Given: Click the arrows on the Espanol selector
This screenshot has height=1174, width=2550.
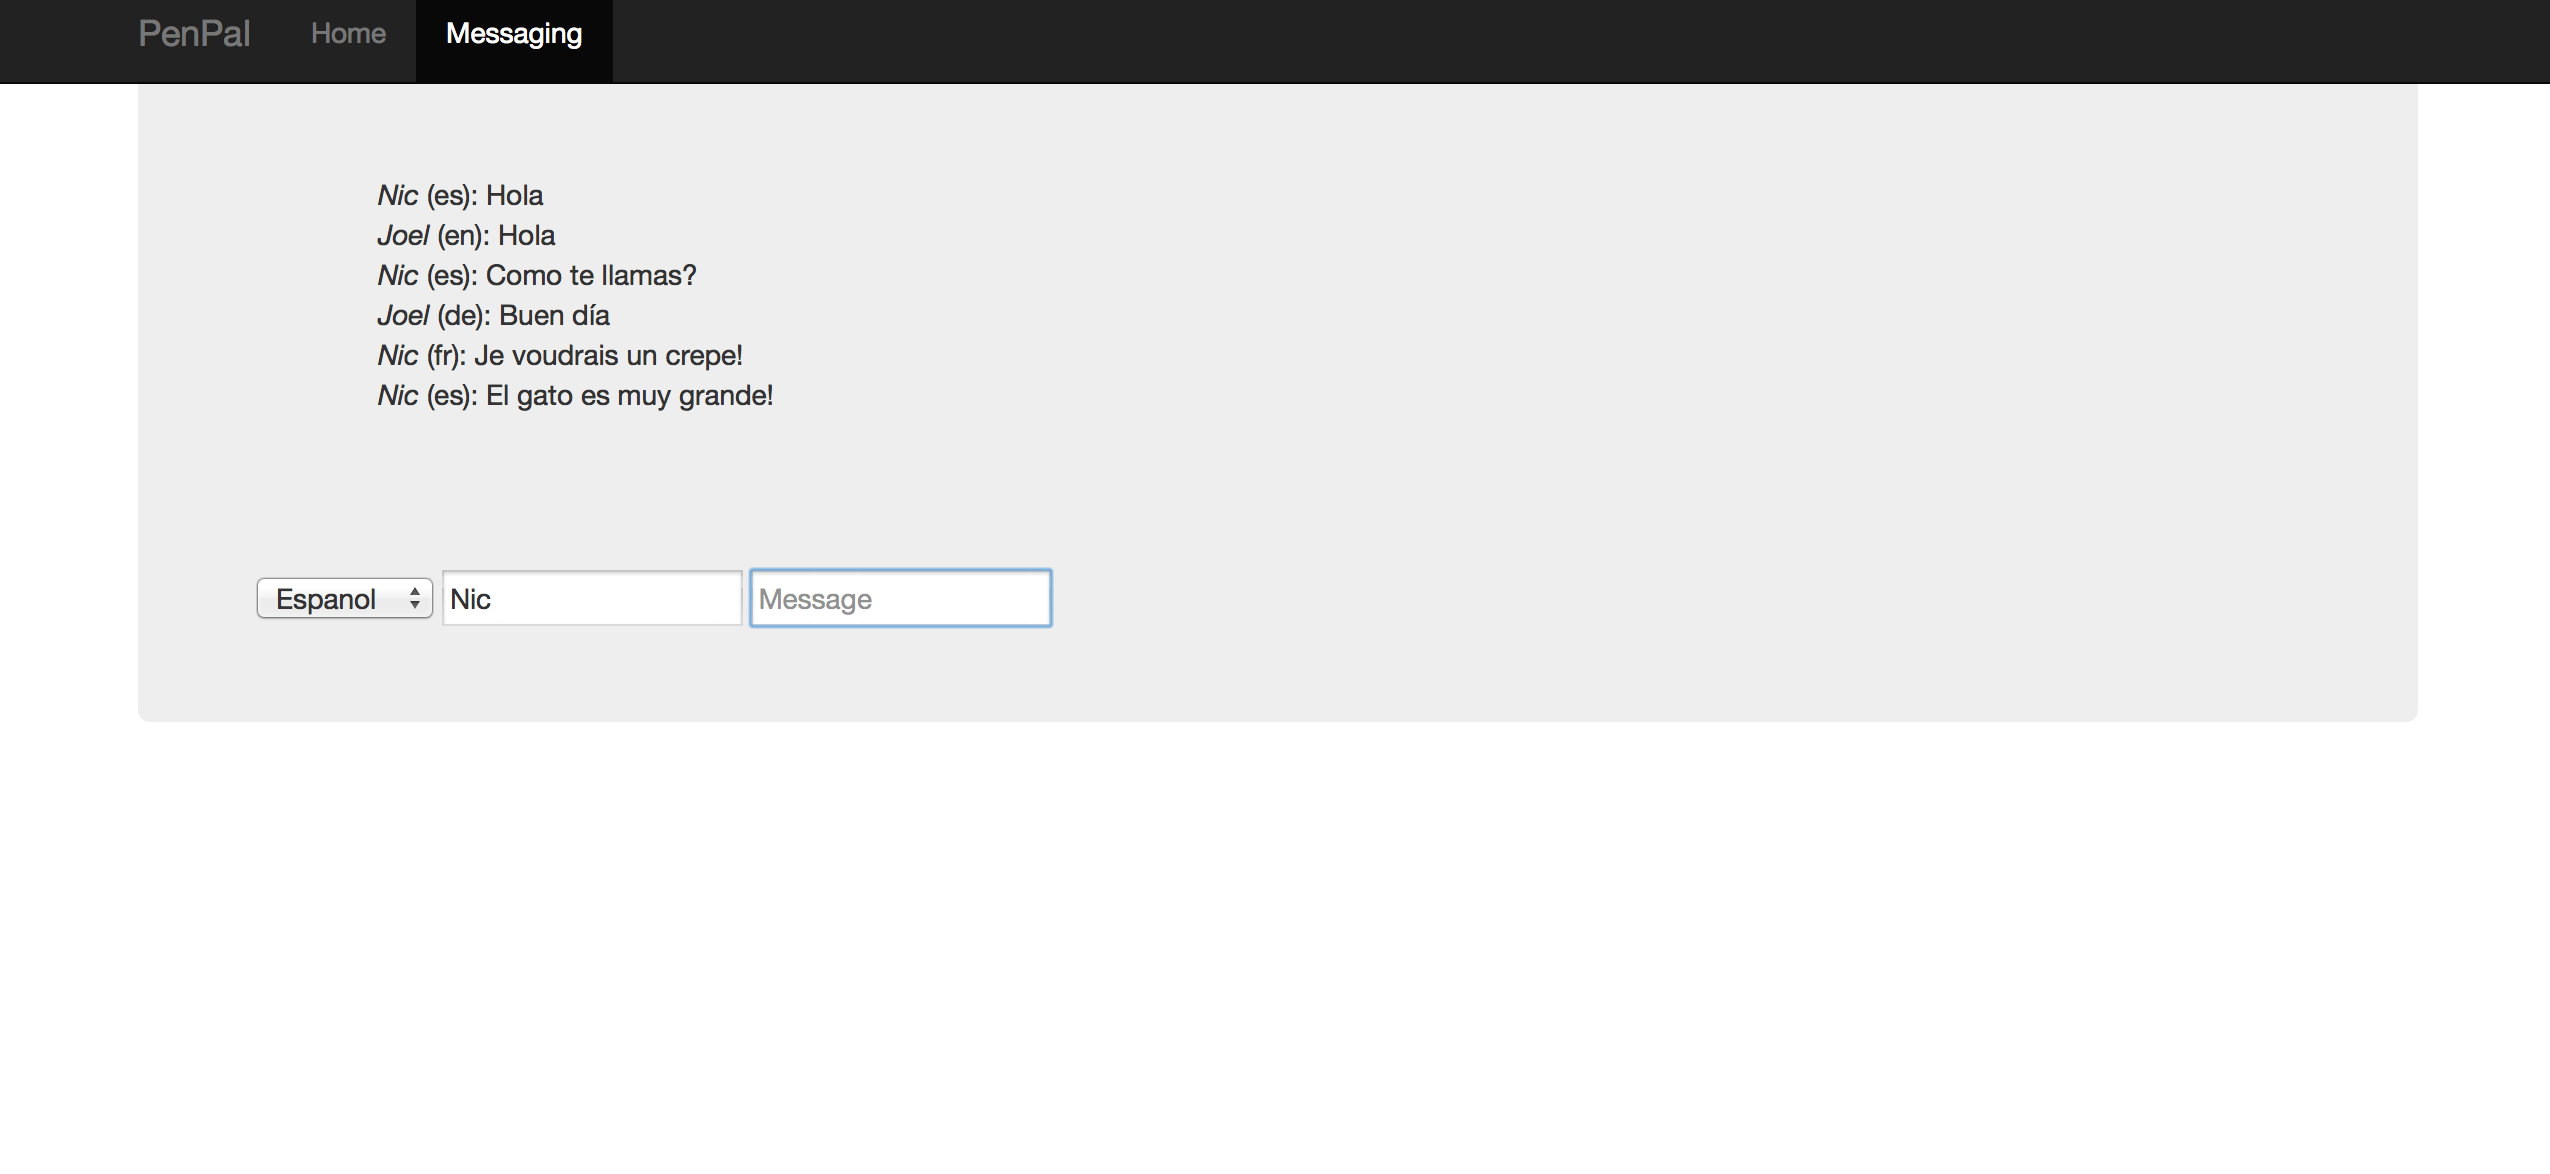Looking at the screenshot, I should click(415, 599).
